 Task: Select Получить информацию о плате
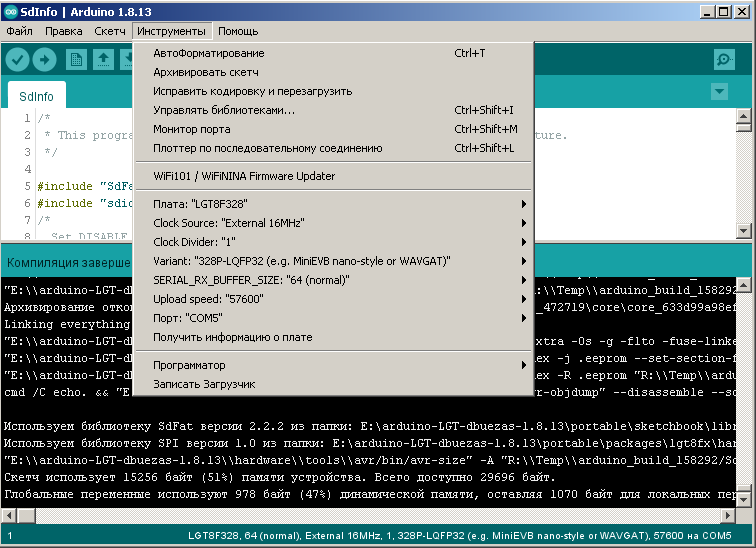tap(333, 337)
